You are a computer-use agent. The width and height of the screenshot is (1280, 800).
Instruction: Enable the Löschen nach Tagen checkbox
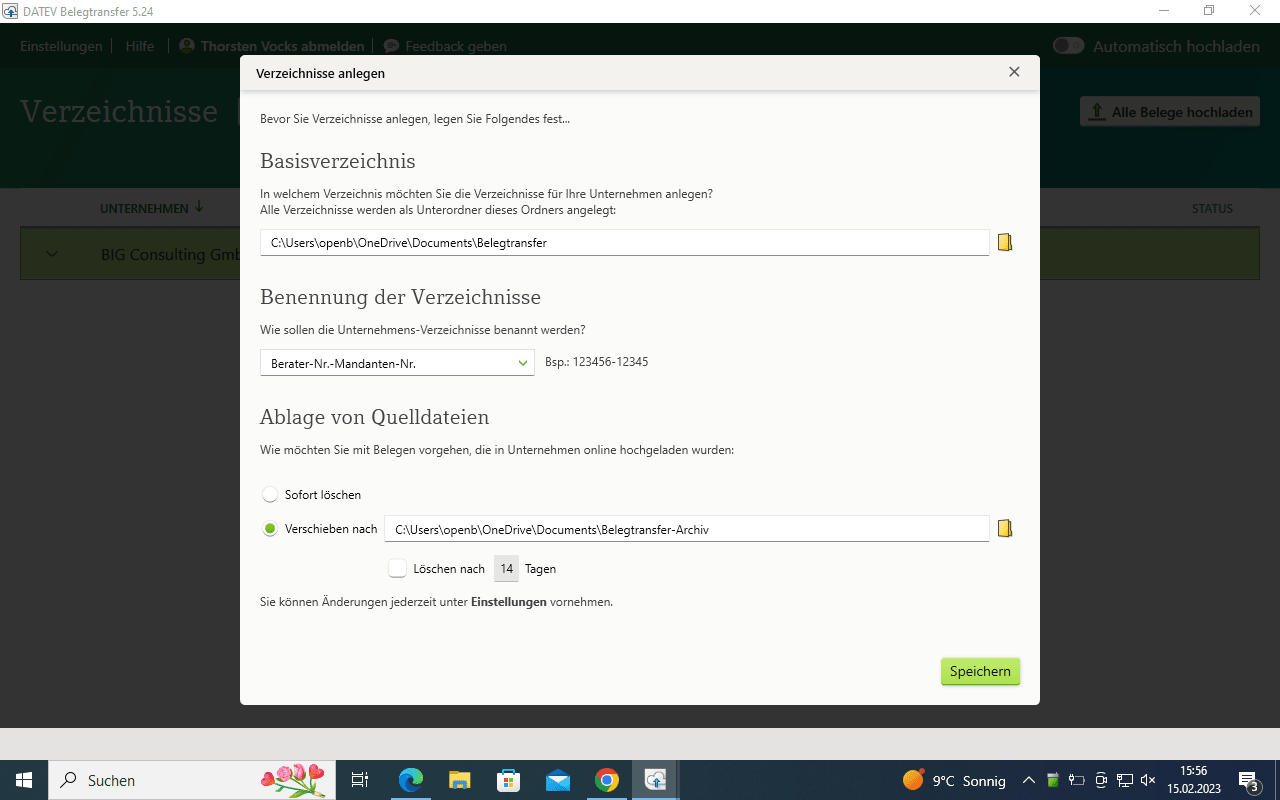(397, 568)
